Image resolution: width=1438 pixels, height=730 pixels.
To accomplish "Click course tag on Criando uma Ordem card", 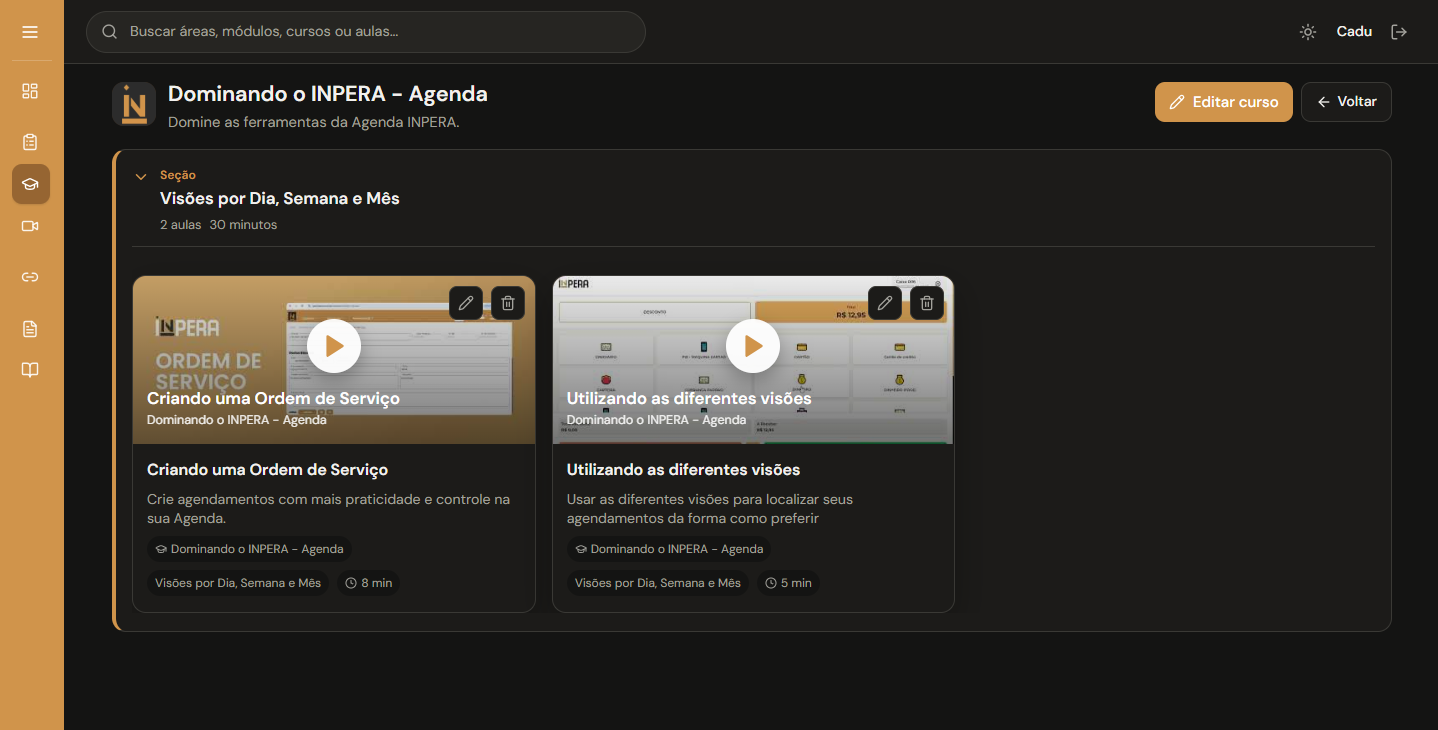I will point(249,549).
